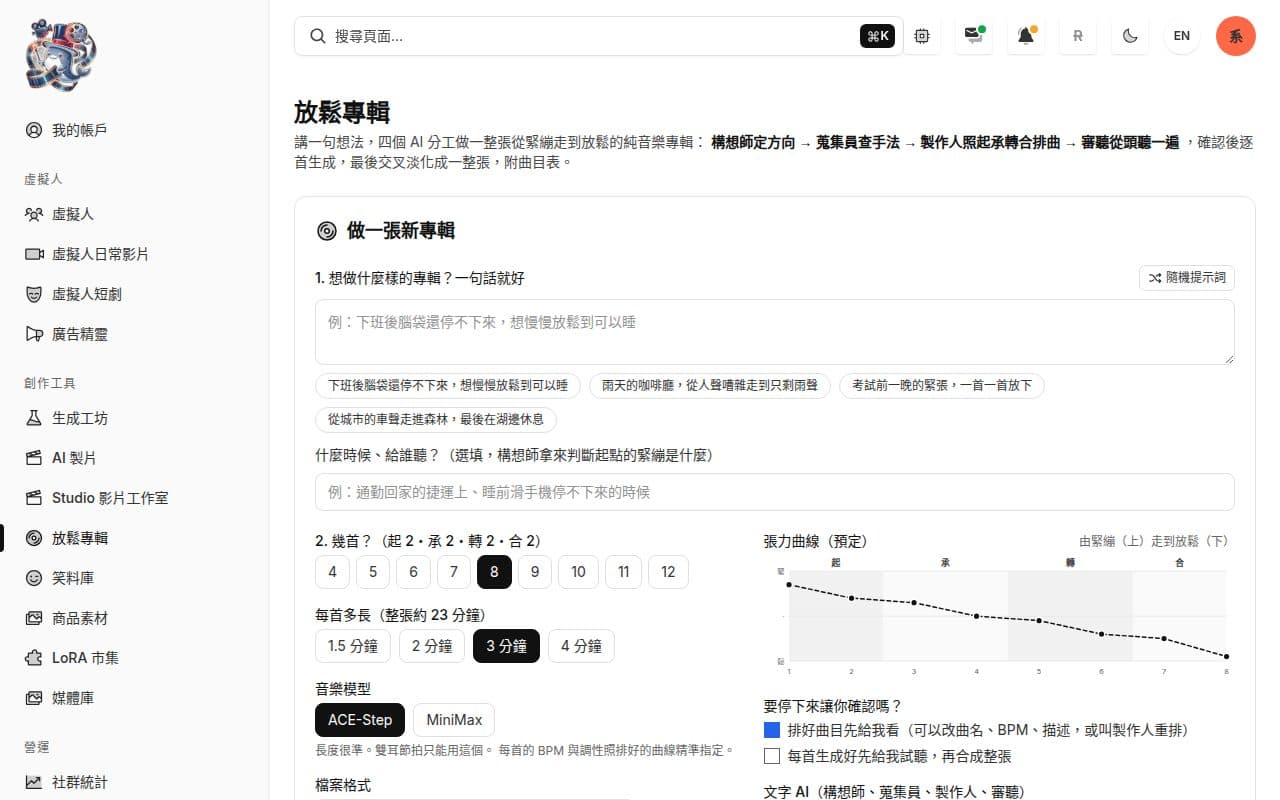Choose ACE-Step music model

[x=360, y=720]
